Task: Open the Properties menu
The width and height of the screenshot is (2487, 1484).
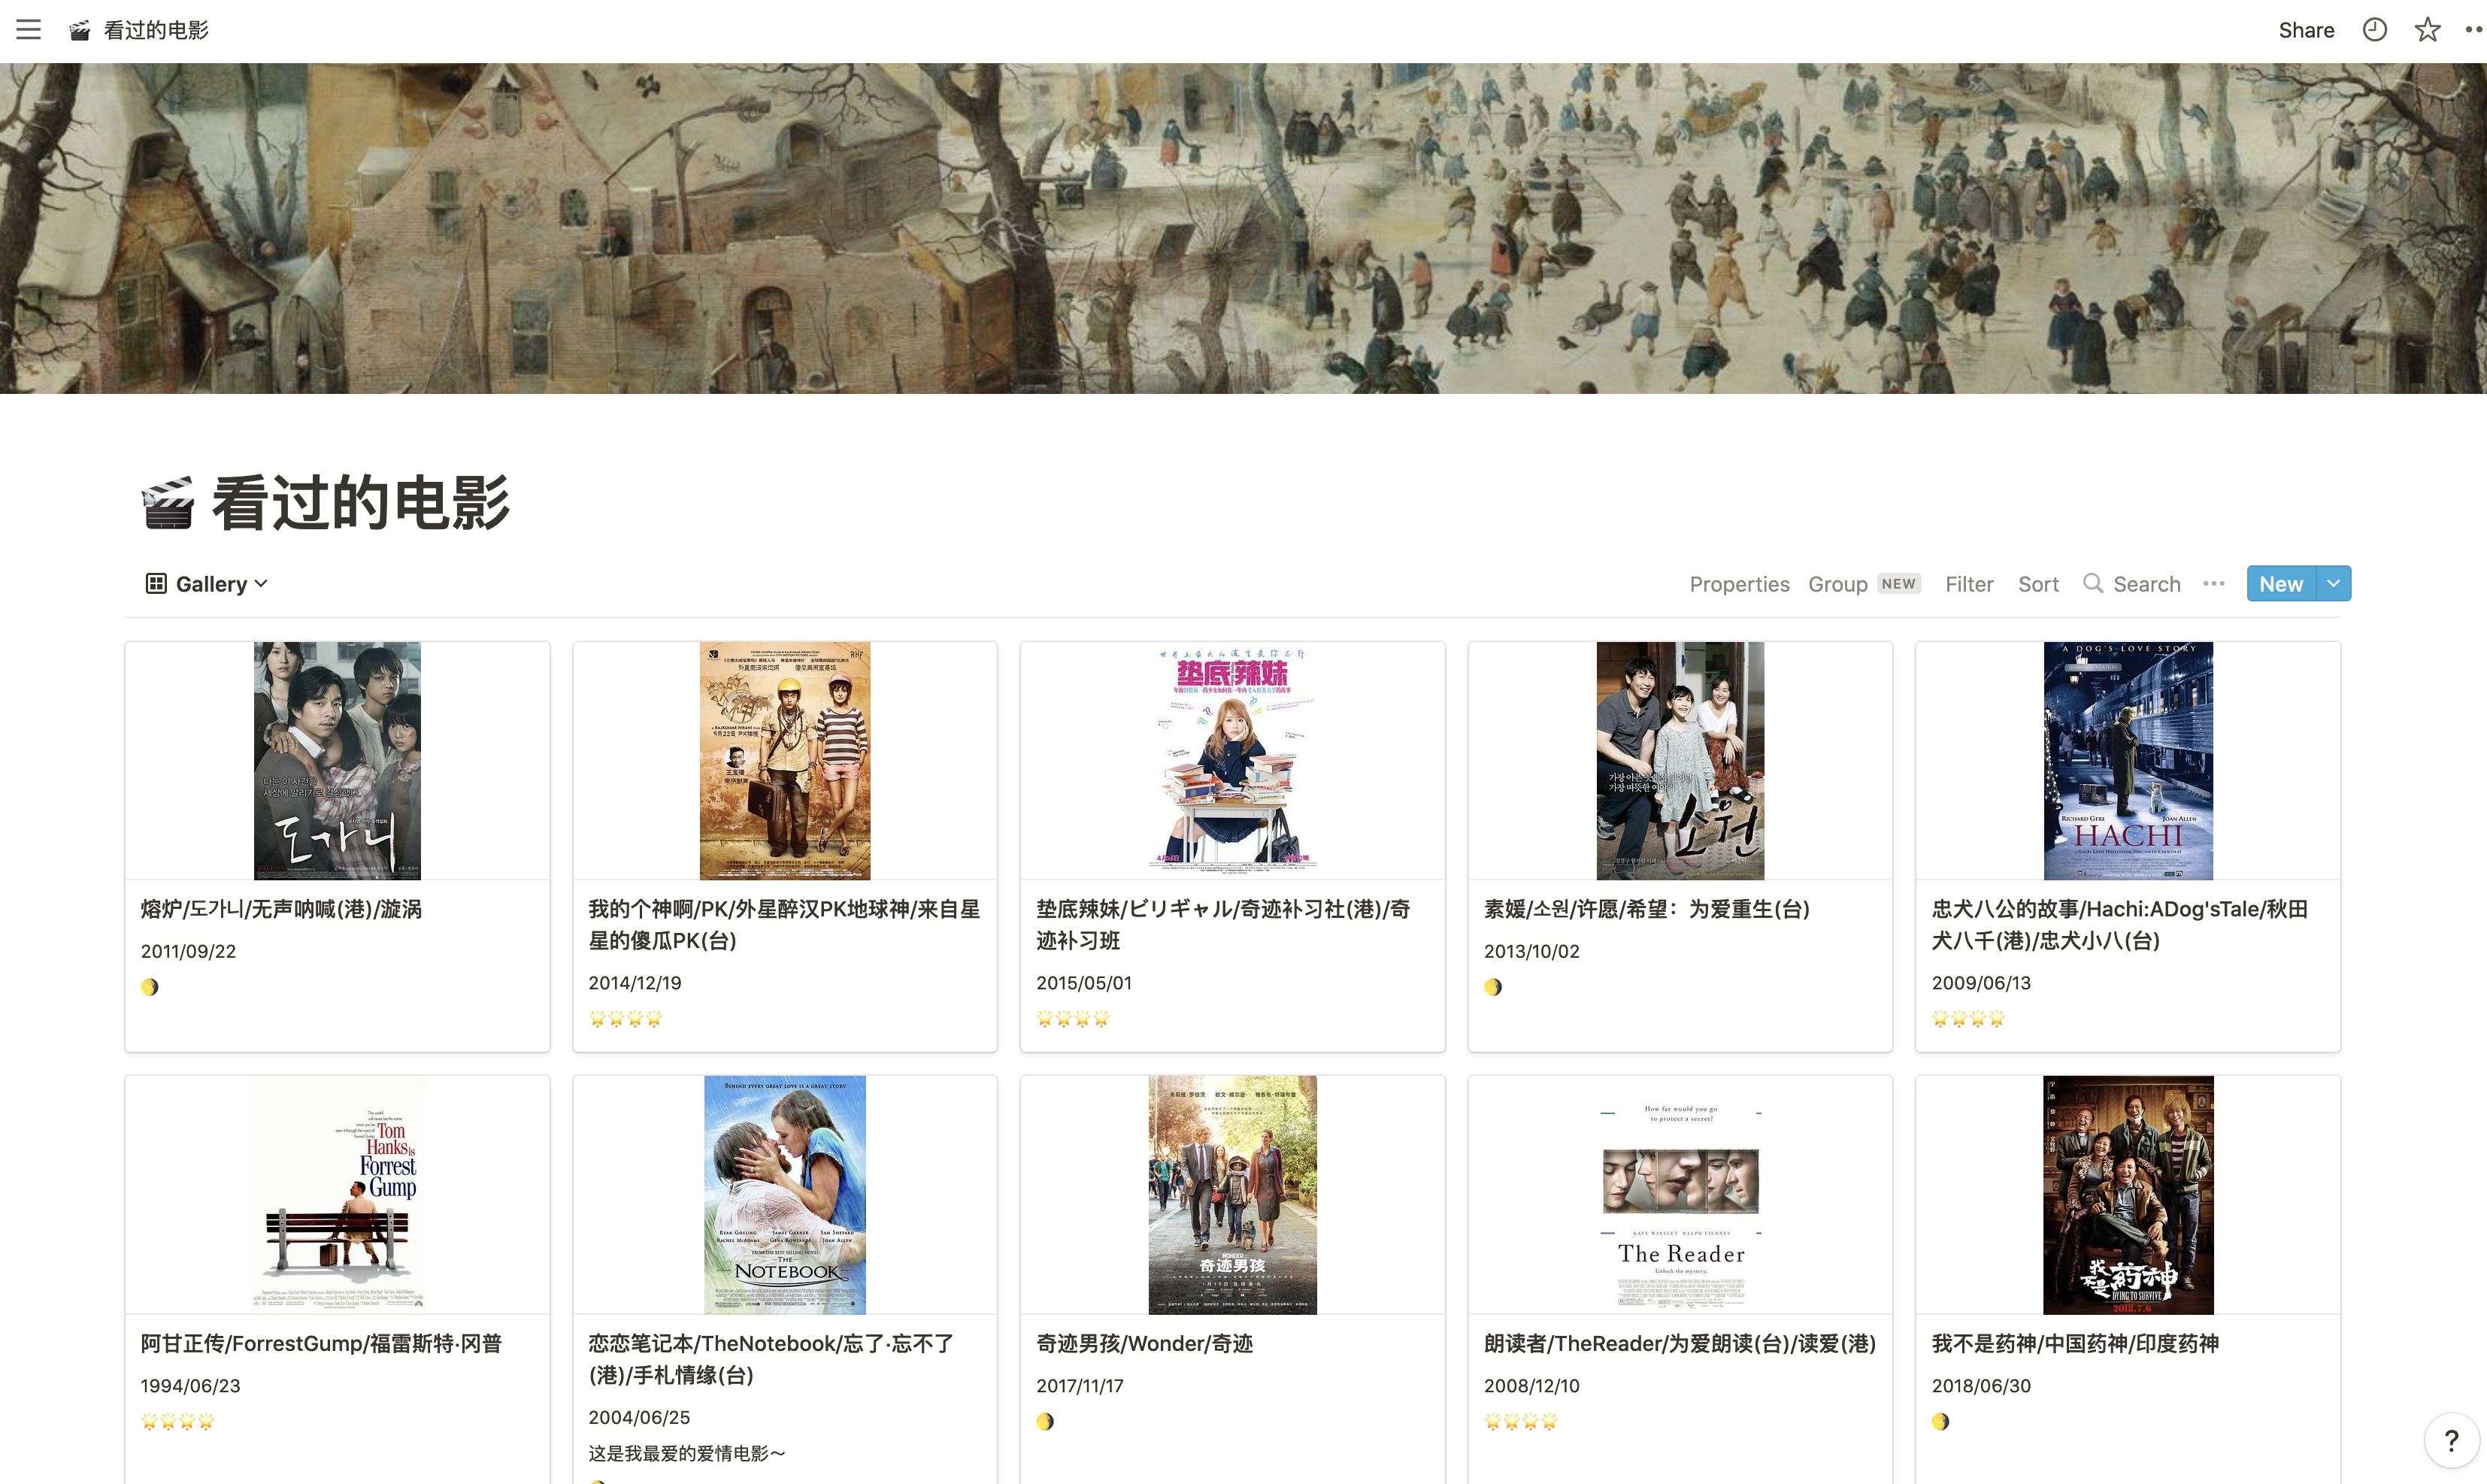Action: 1739,584
